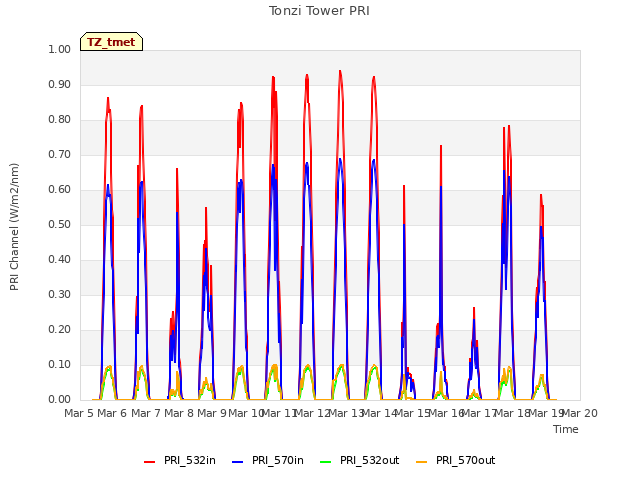
Task: Click the 0.90 y-axis tick label
Action: pyautogui.click(x=59, y=84)
